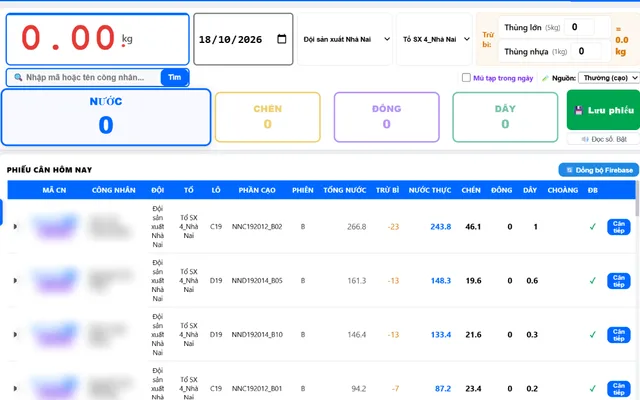The height and width of the screenshot is (400, 640).
Task: Click the CÔNG NHÂN column header
Action: 113,190
